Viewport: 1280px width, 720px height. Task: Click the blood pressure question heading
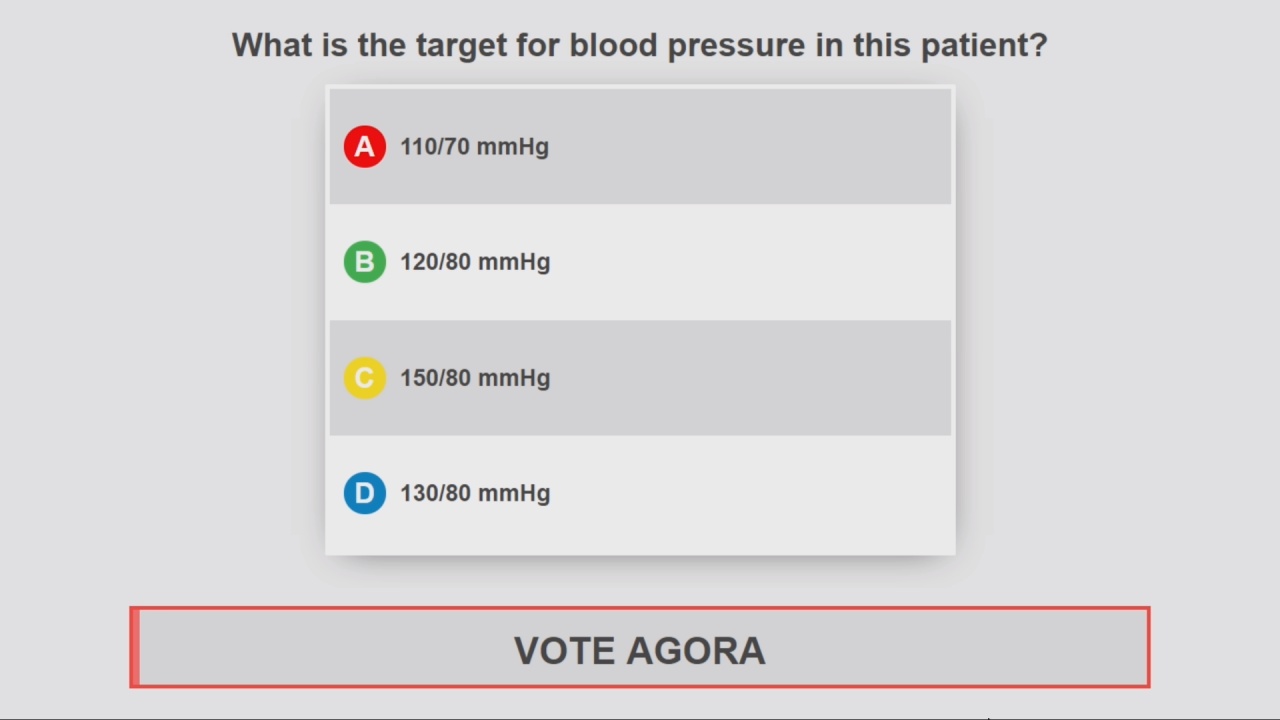tap(640, 45)
